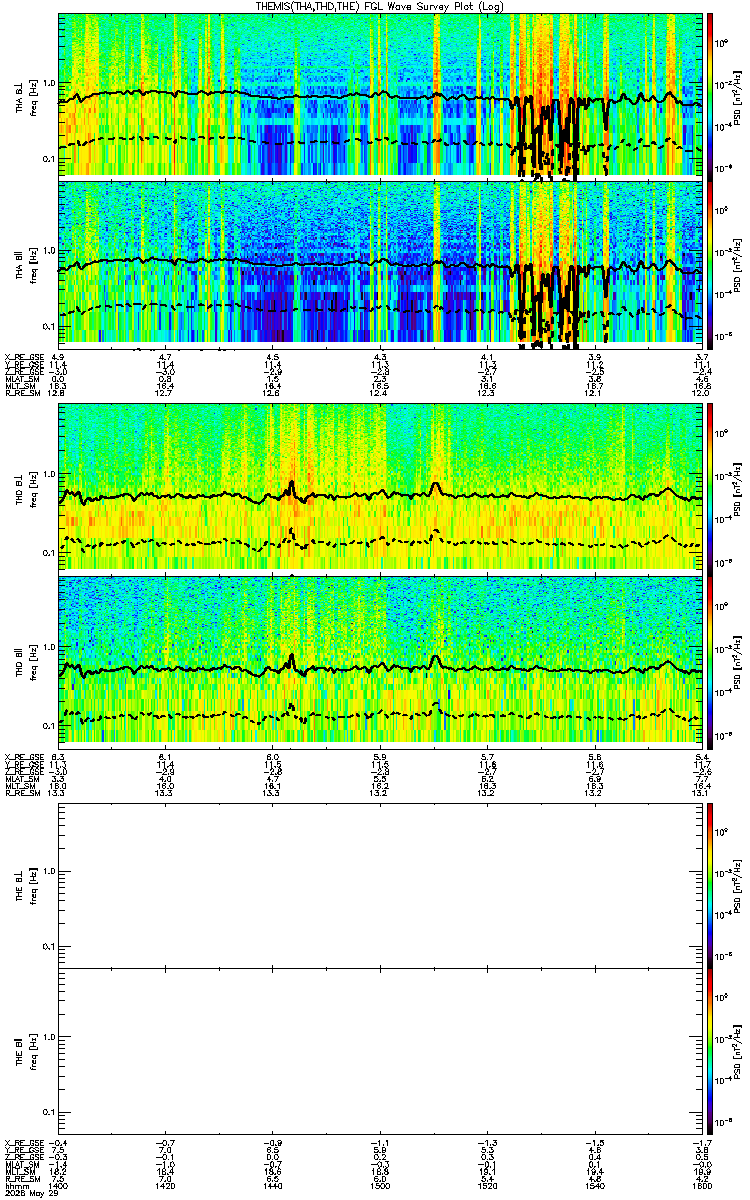Click the '0.1' frequency tick on THD B∥ axis
The height and width of the screenshot is (1200, 750).
[x=48, y=723]
